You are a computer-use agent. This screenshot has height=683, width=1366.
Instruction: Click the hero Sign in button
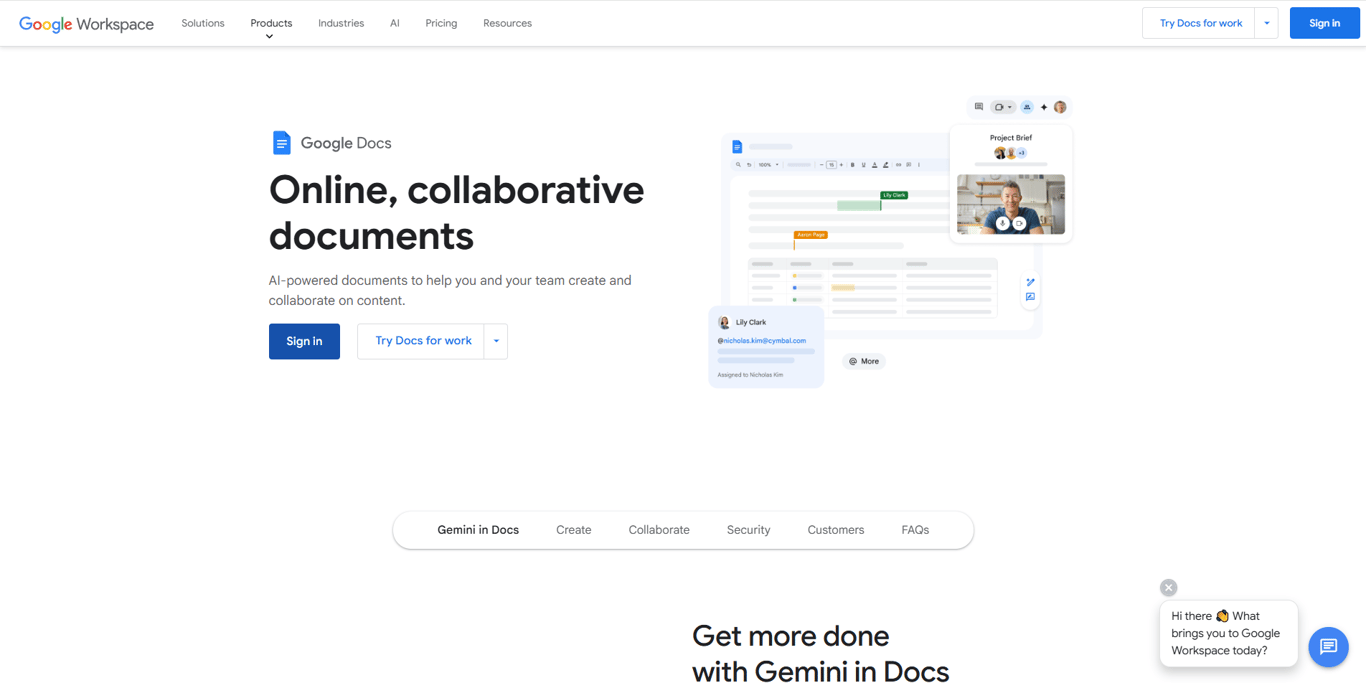[x=304, y=341]
